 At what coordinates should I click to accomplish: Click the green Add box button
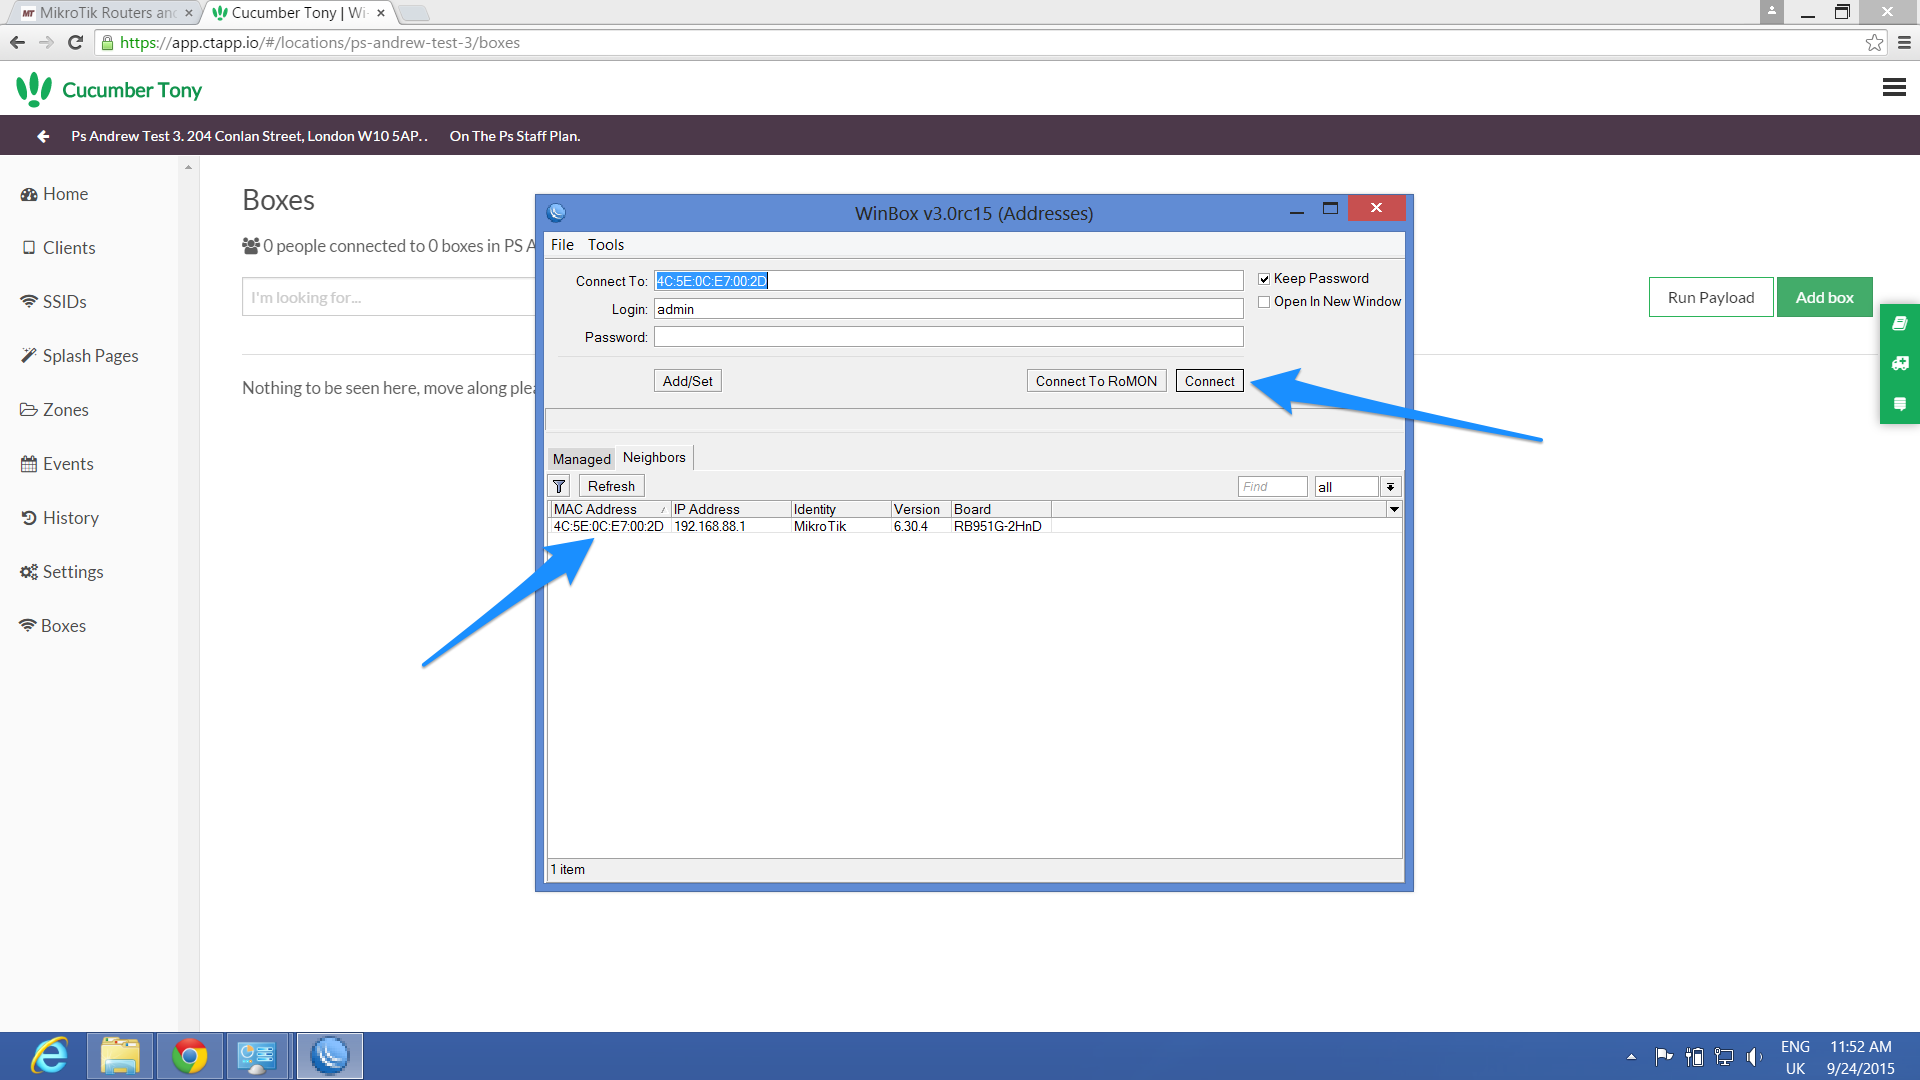[1824, 297]
